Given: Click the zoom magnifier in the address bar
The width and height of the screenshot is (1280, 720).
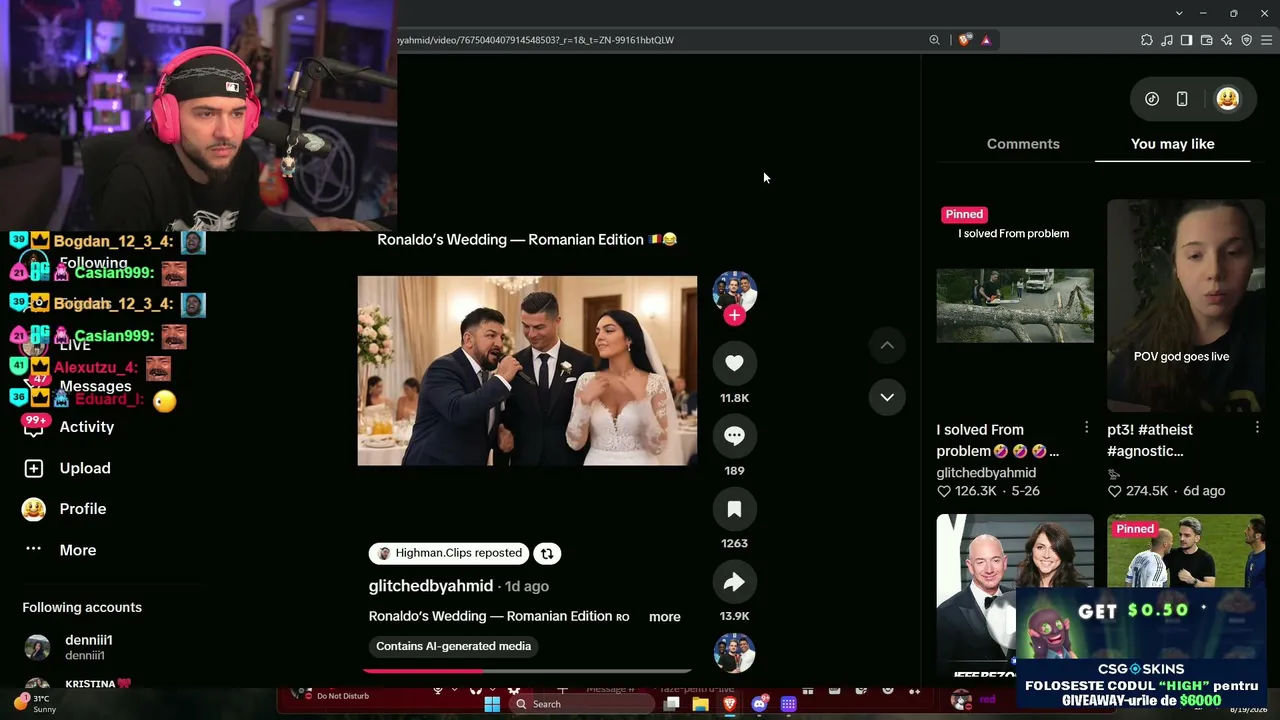Looking at the screenshot, I should tap(934, 40).
